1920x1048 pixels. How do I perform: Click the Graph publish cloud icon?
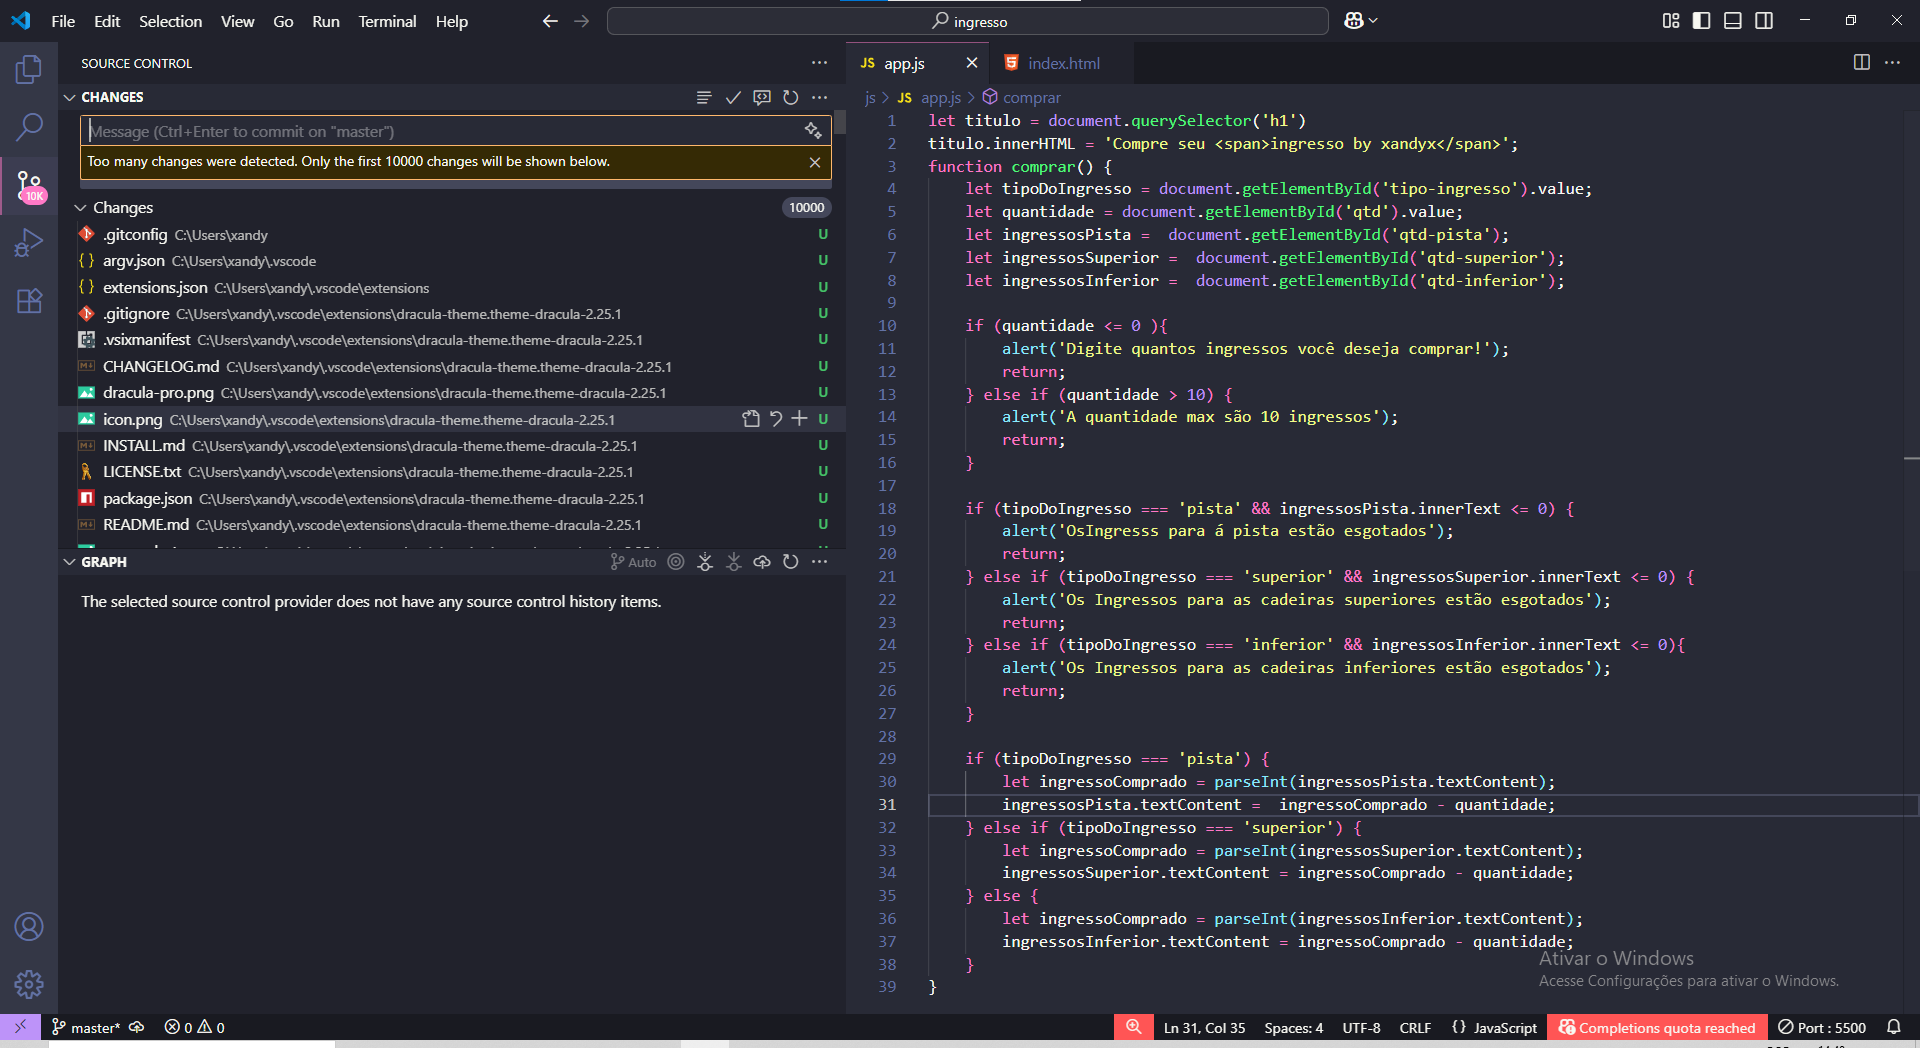click(762, 562)
